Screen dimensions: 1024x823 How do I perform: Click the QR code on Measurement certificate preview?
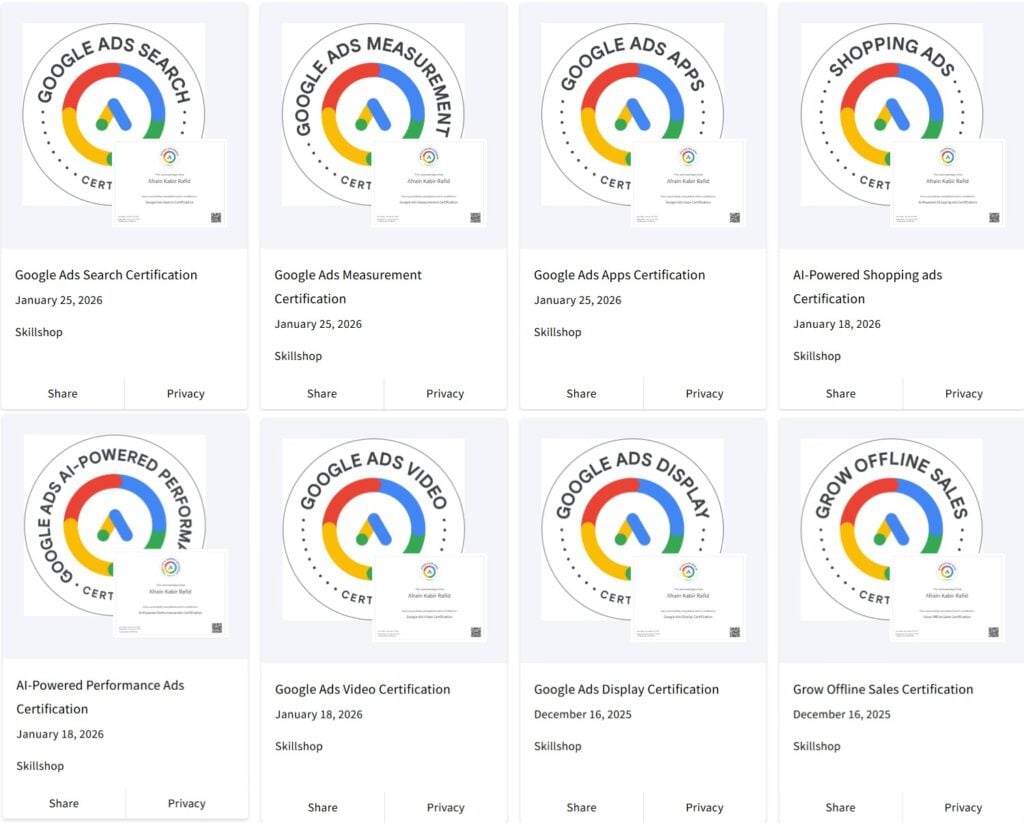tap(475, 218)
